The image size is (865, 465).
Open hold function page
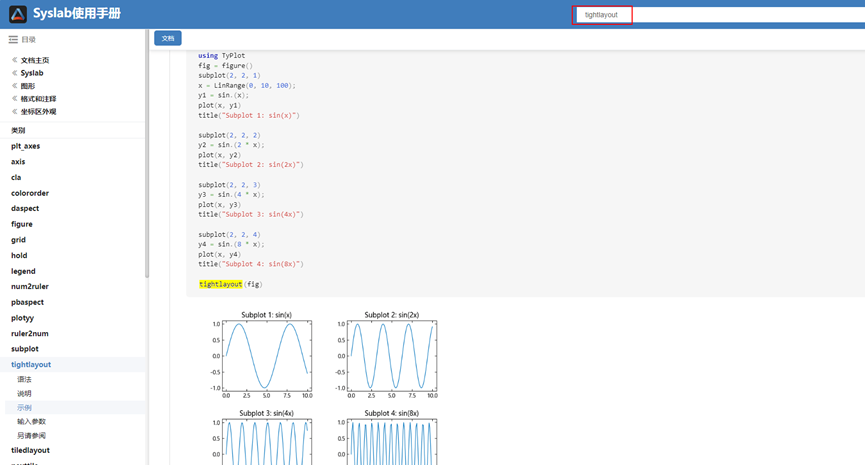pos(19,255)
